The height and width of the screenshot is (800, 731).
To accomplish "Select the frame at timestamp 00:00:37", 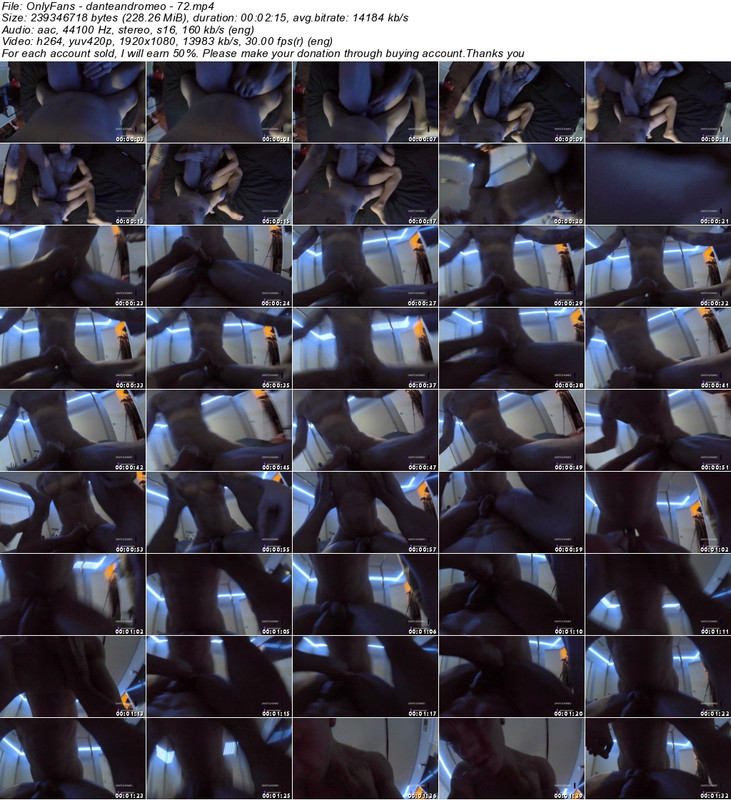I will (364, 347).
